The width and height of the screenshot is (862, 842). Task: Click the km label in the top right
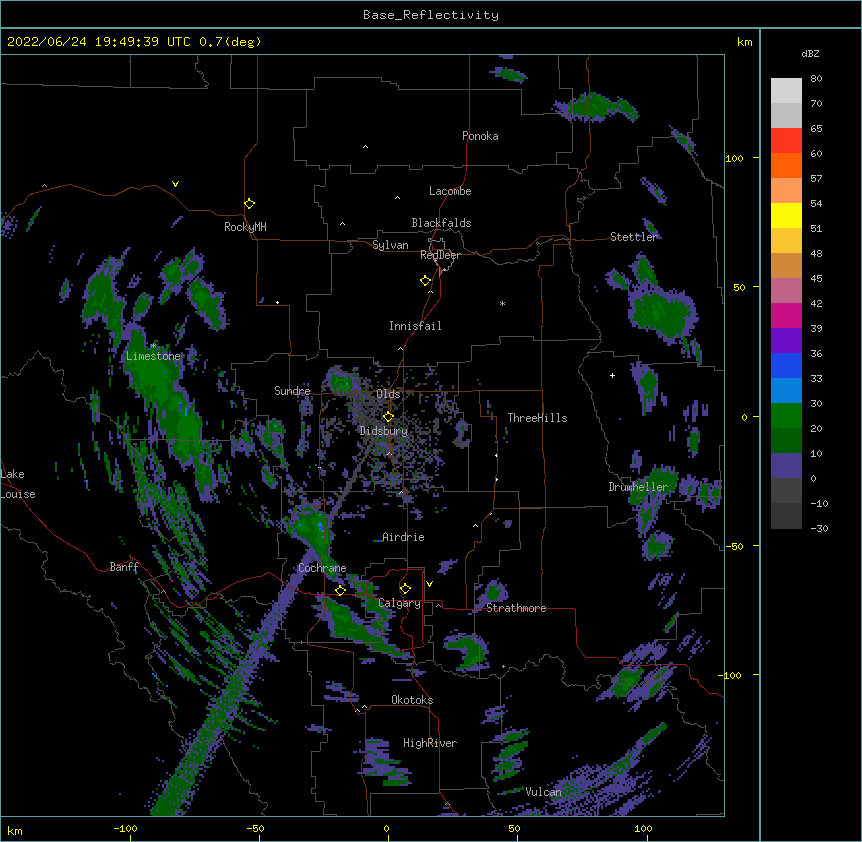point(745,42)
